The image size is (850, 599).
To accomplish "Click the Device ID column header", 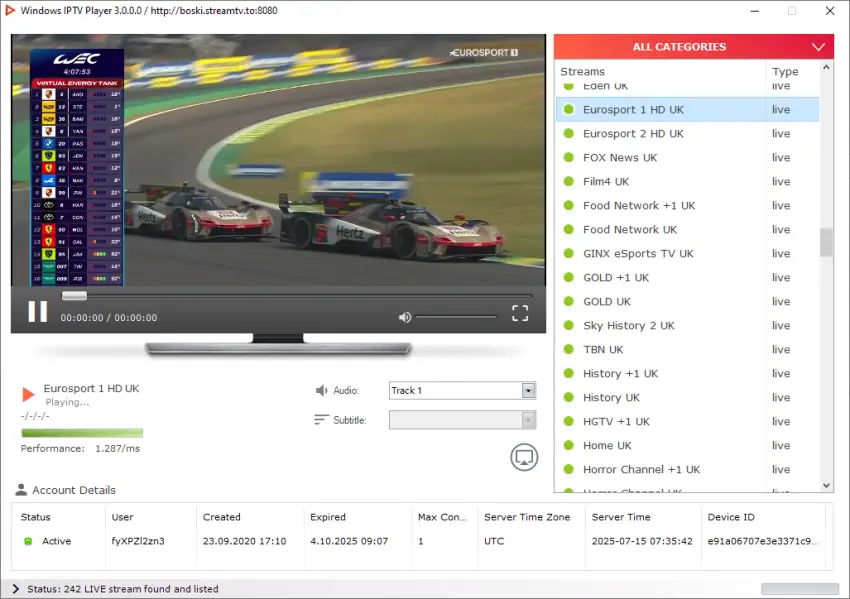I will click(731, 517).
